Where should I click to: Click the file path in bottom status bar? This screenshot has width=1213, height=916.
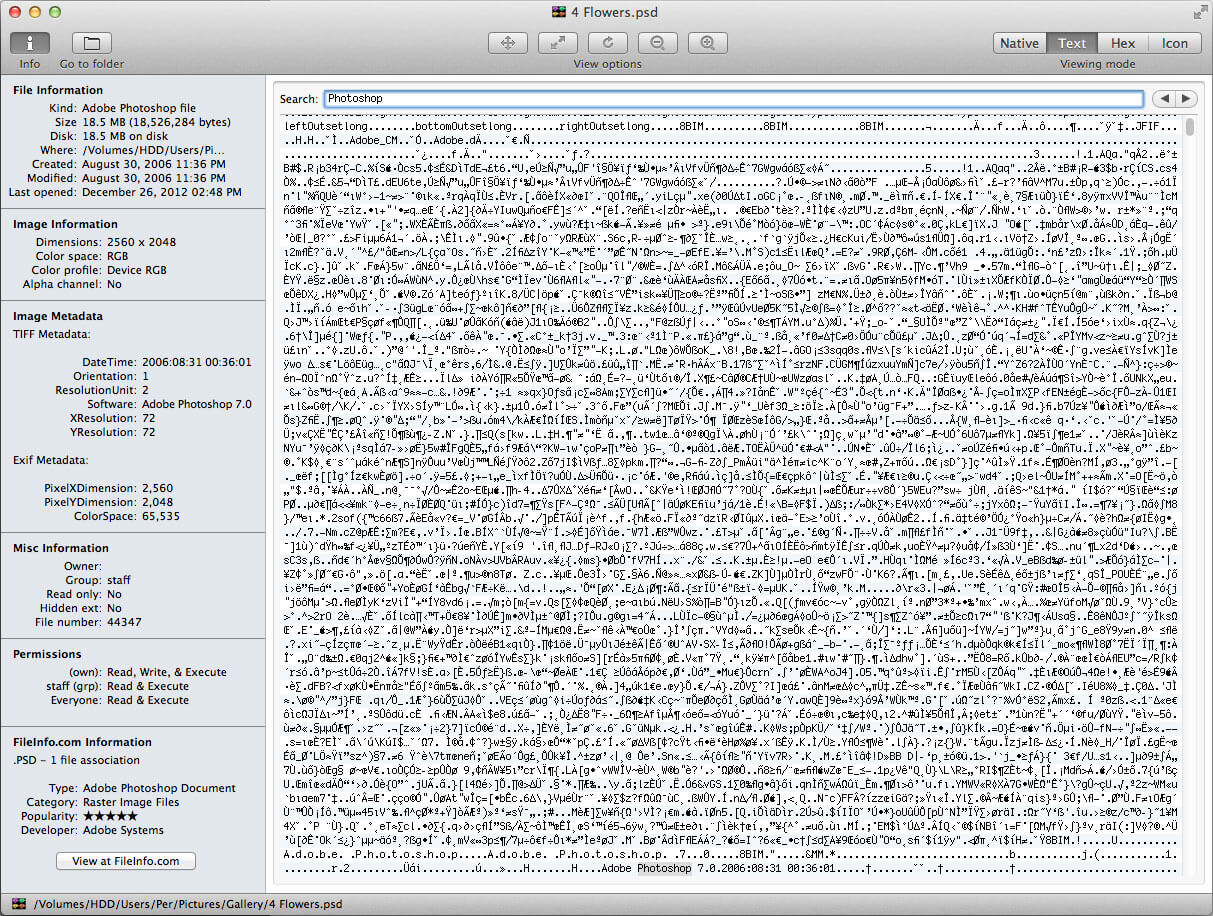click(x=188, y=904)
